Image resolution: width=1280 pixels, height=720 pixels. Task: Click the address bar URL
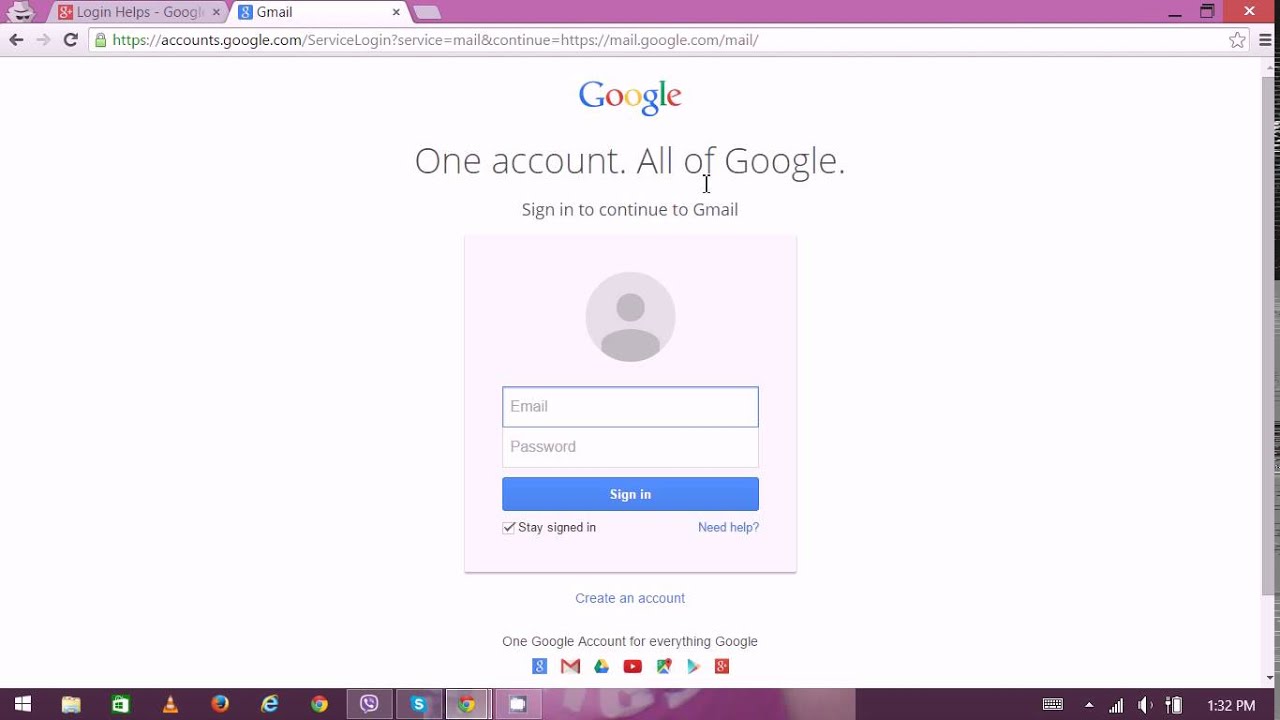coord(435,40)
